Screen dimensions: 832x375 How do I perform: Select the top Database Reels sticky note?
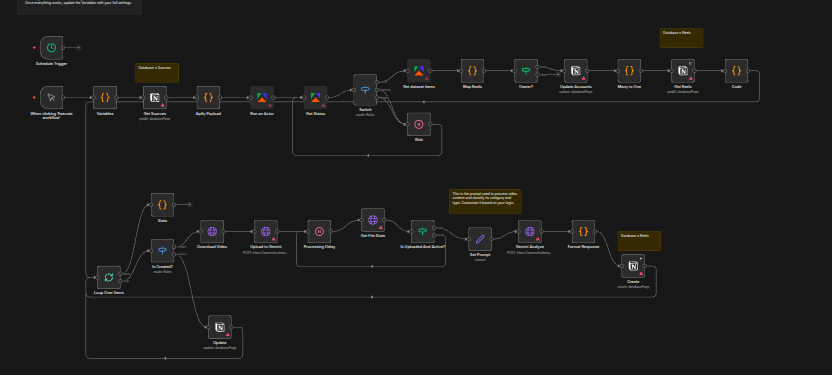681,38
